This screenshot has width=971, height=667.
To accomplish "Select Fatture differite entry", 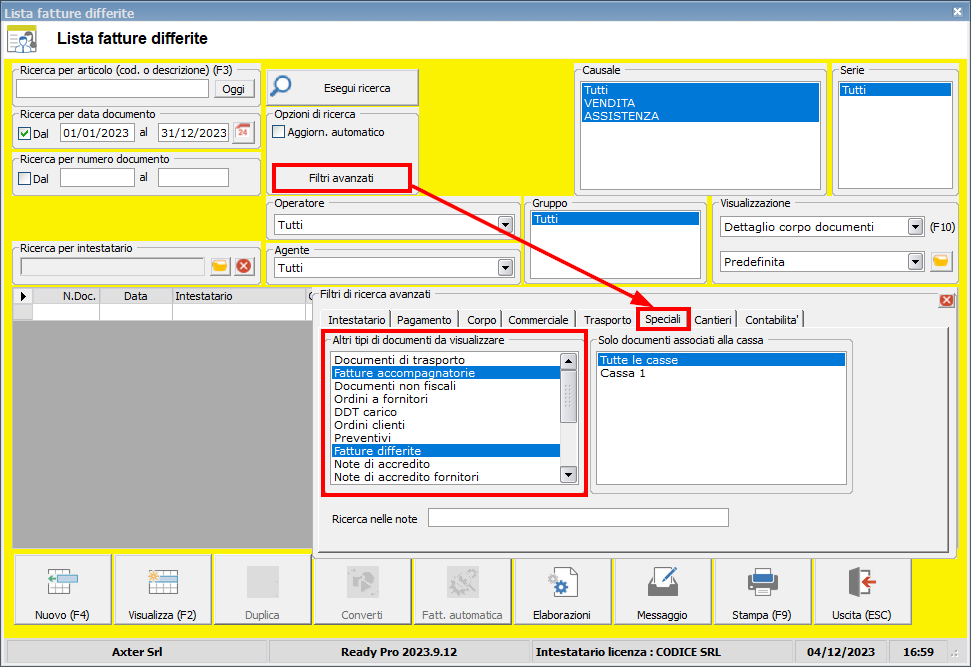I will (x=446, y=451).
